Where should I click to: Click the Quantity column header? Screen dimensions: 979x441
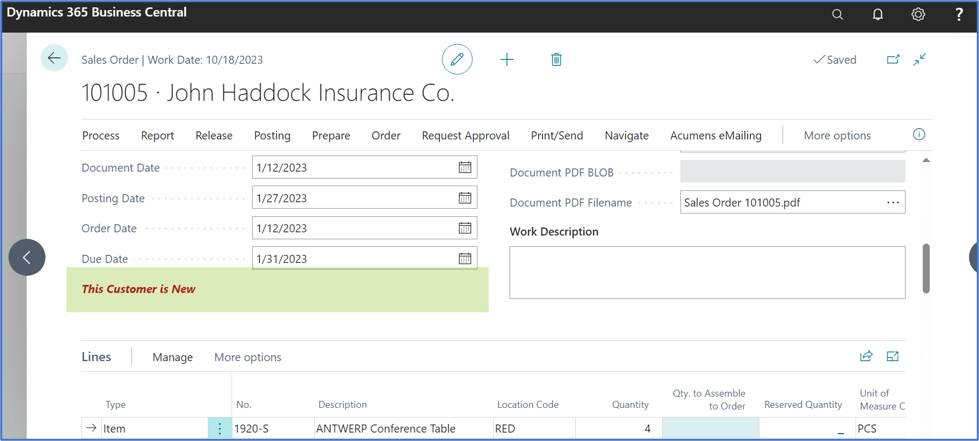point(630,405)
